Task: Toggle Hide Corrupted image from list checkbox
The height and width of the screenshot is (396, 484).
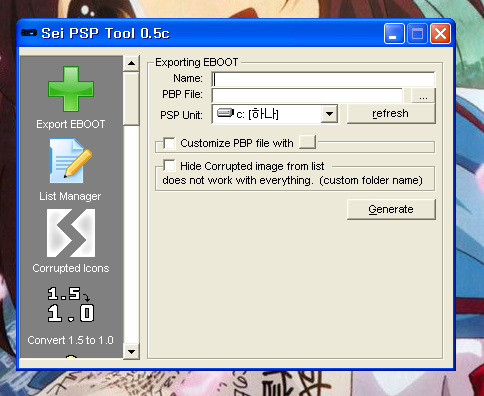Action: [169, 165]
